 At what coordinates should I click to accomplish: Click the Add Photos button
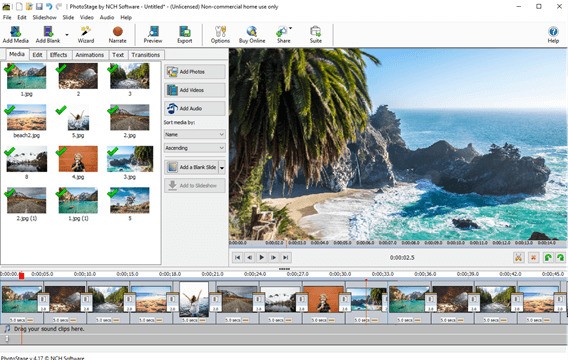[195, 72]
